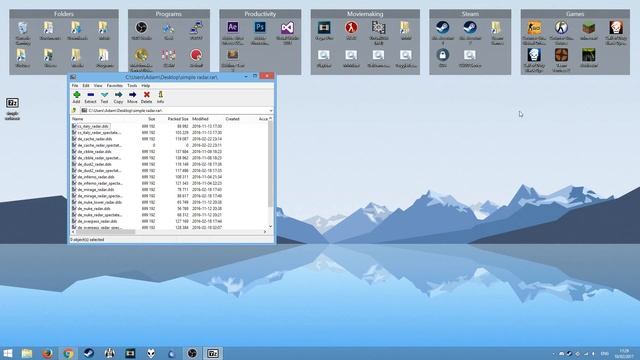Screen dimensions: 640x360
Task: Open the Help menu
Action: [x=146, y=86]
